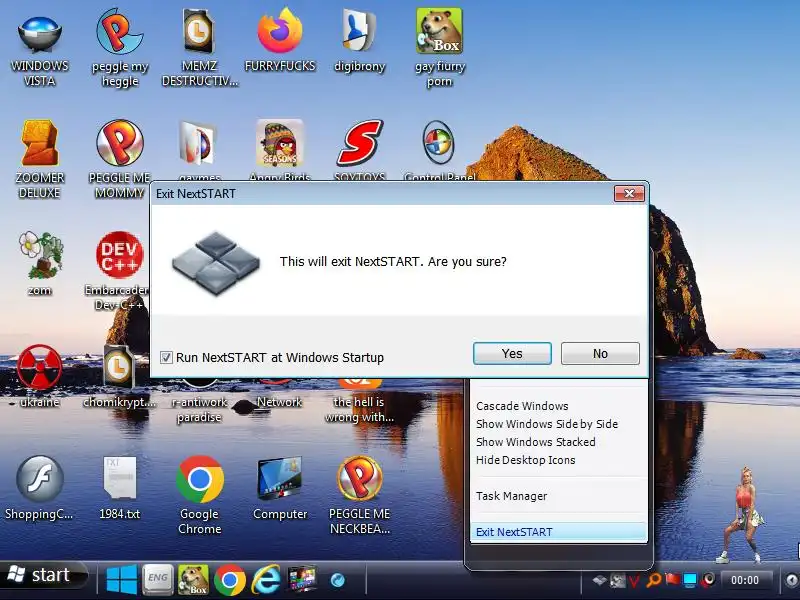
Task: Select Google Chrome desktop icon
Action: pos(199,495)
